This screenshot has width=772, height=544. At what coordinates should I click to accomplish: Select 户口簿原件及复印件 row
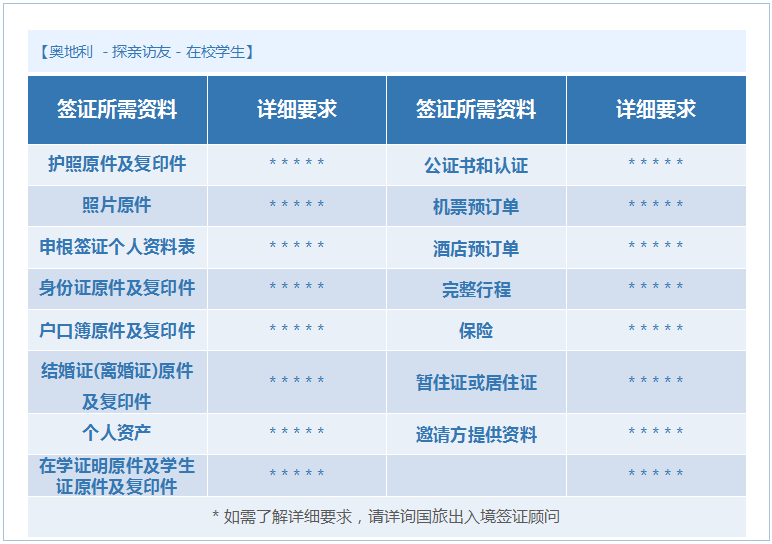[117, 330]
